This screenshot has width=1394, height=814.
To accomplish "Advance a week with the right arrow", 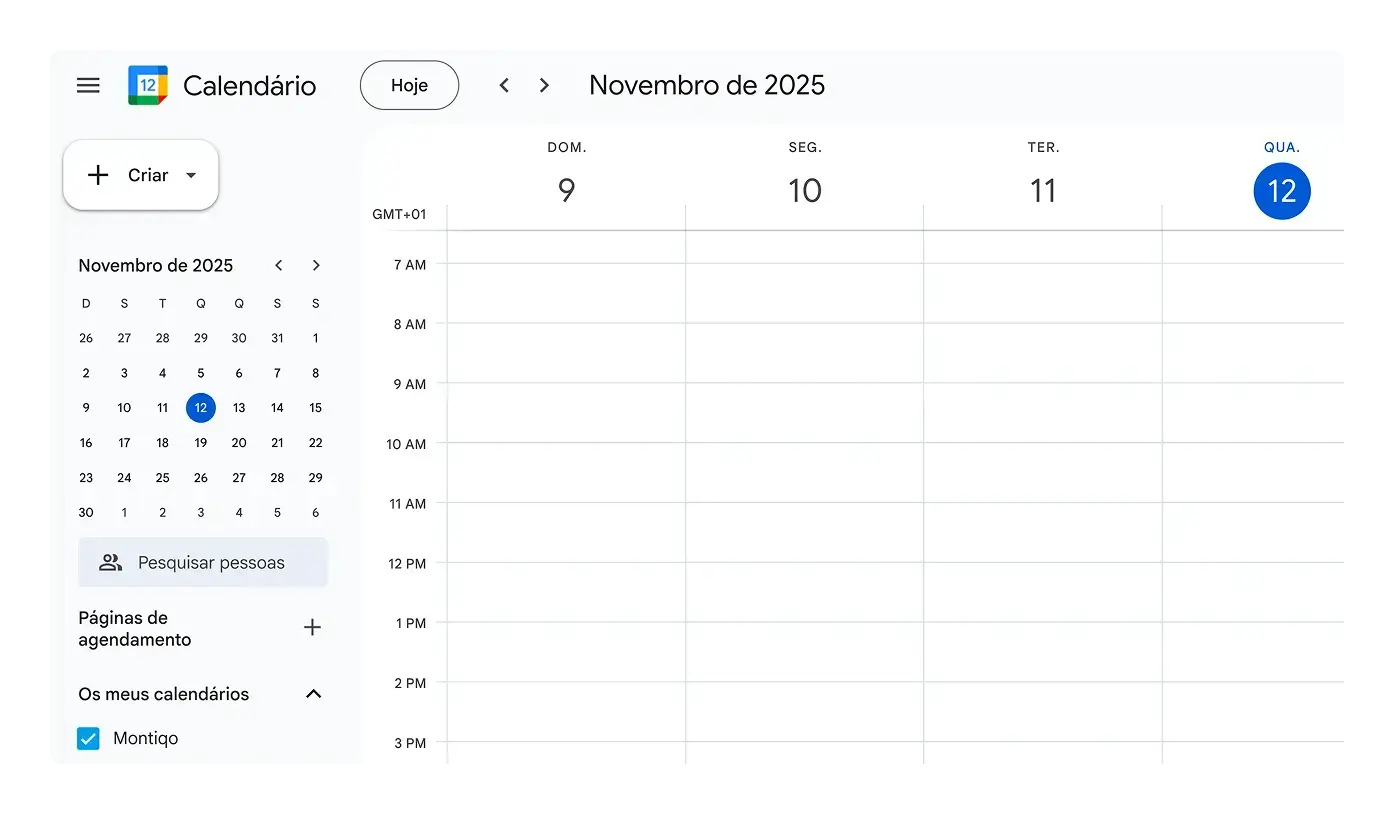I will click(x=544, y=85).
